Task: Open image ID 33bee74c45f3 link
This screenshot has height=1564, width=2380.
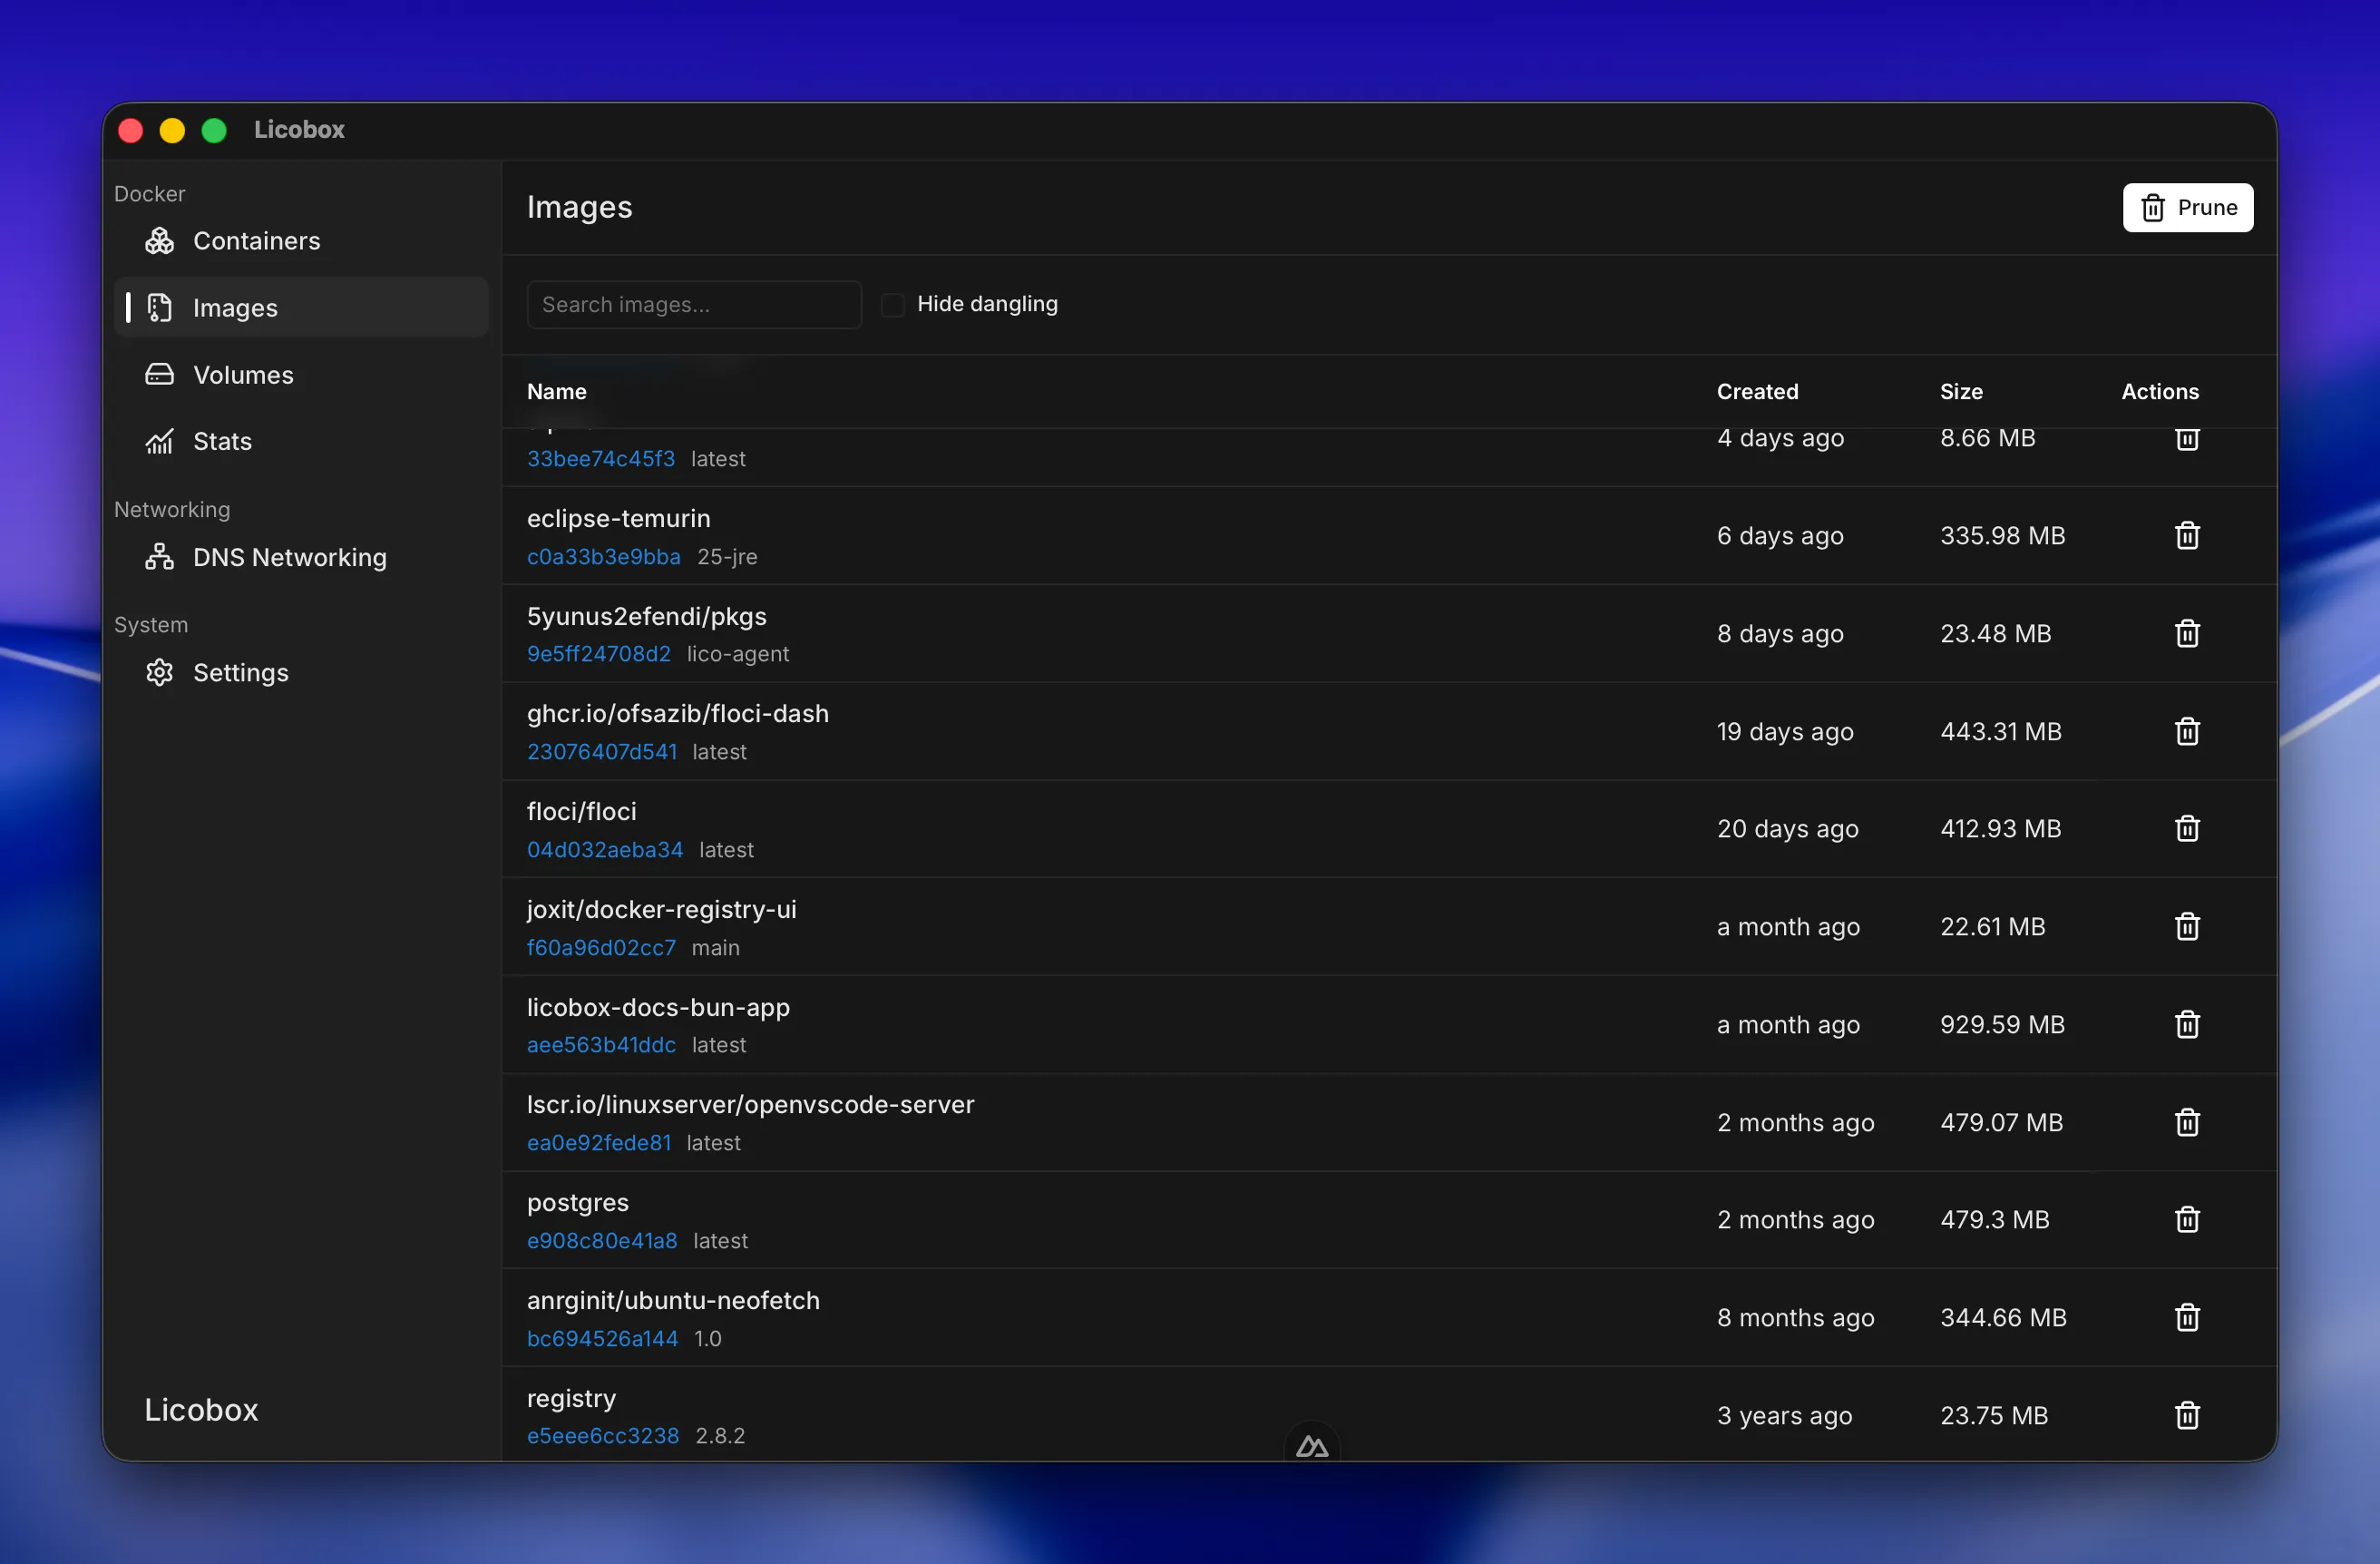Action: [601, 459]
